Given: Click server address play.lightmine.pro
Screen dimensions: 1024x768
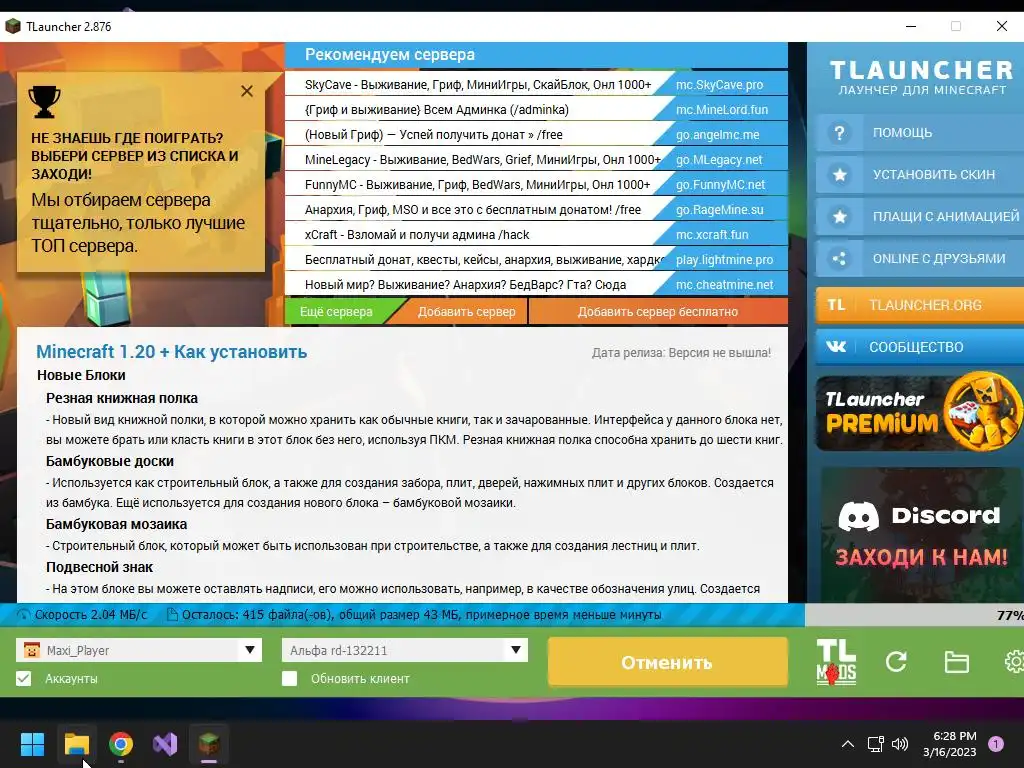Looking at the screenshot, I should tap(724, 260).
